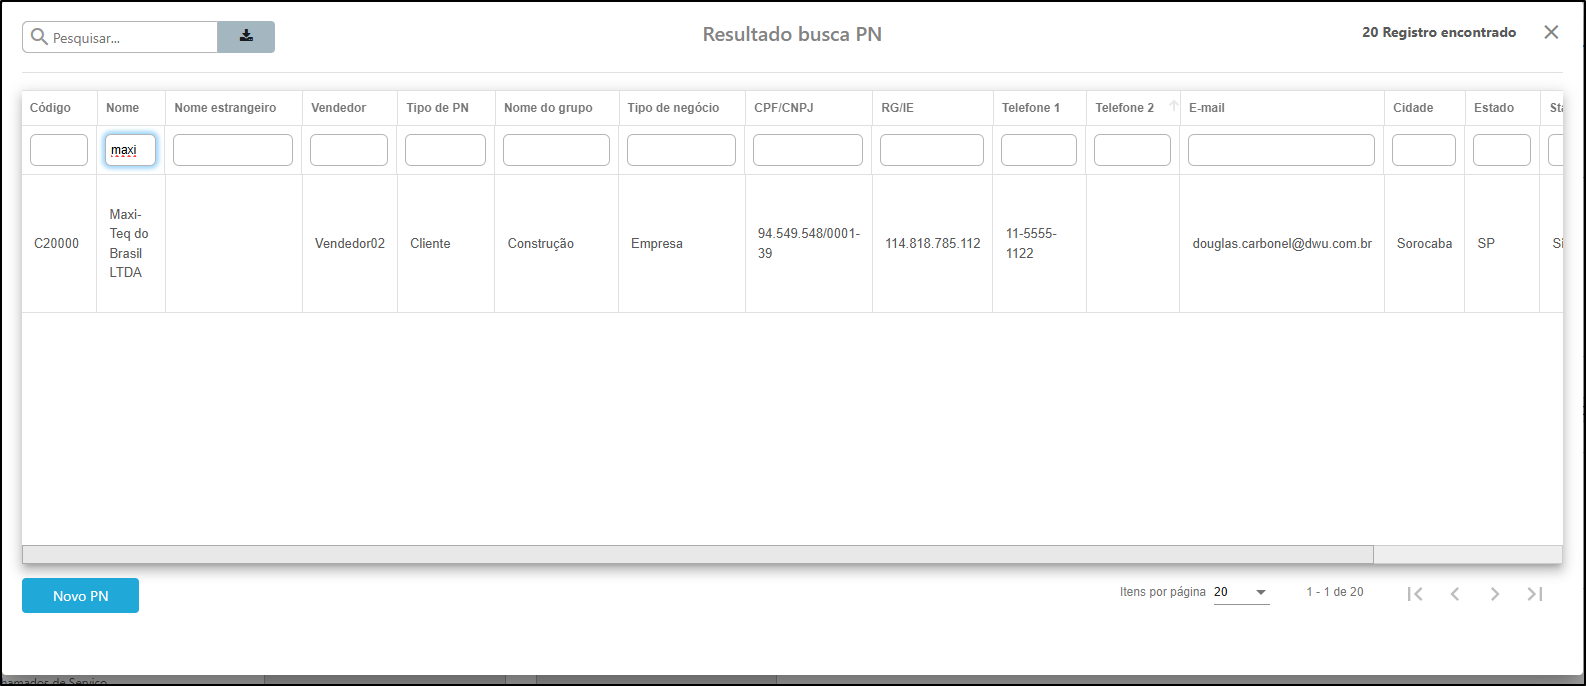This screenshot has height=686, width=1586.
Task: Click the magnifier search icon
Action: click(x=39, y=37)
